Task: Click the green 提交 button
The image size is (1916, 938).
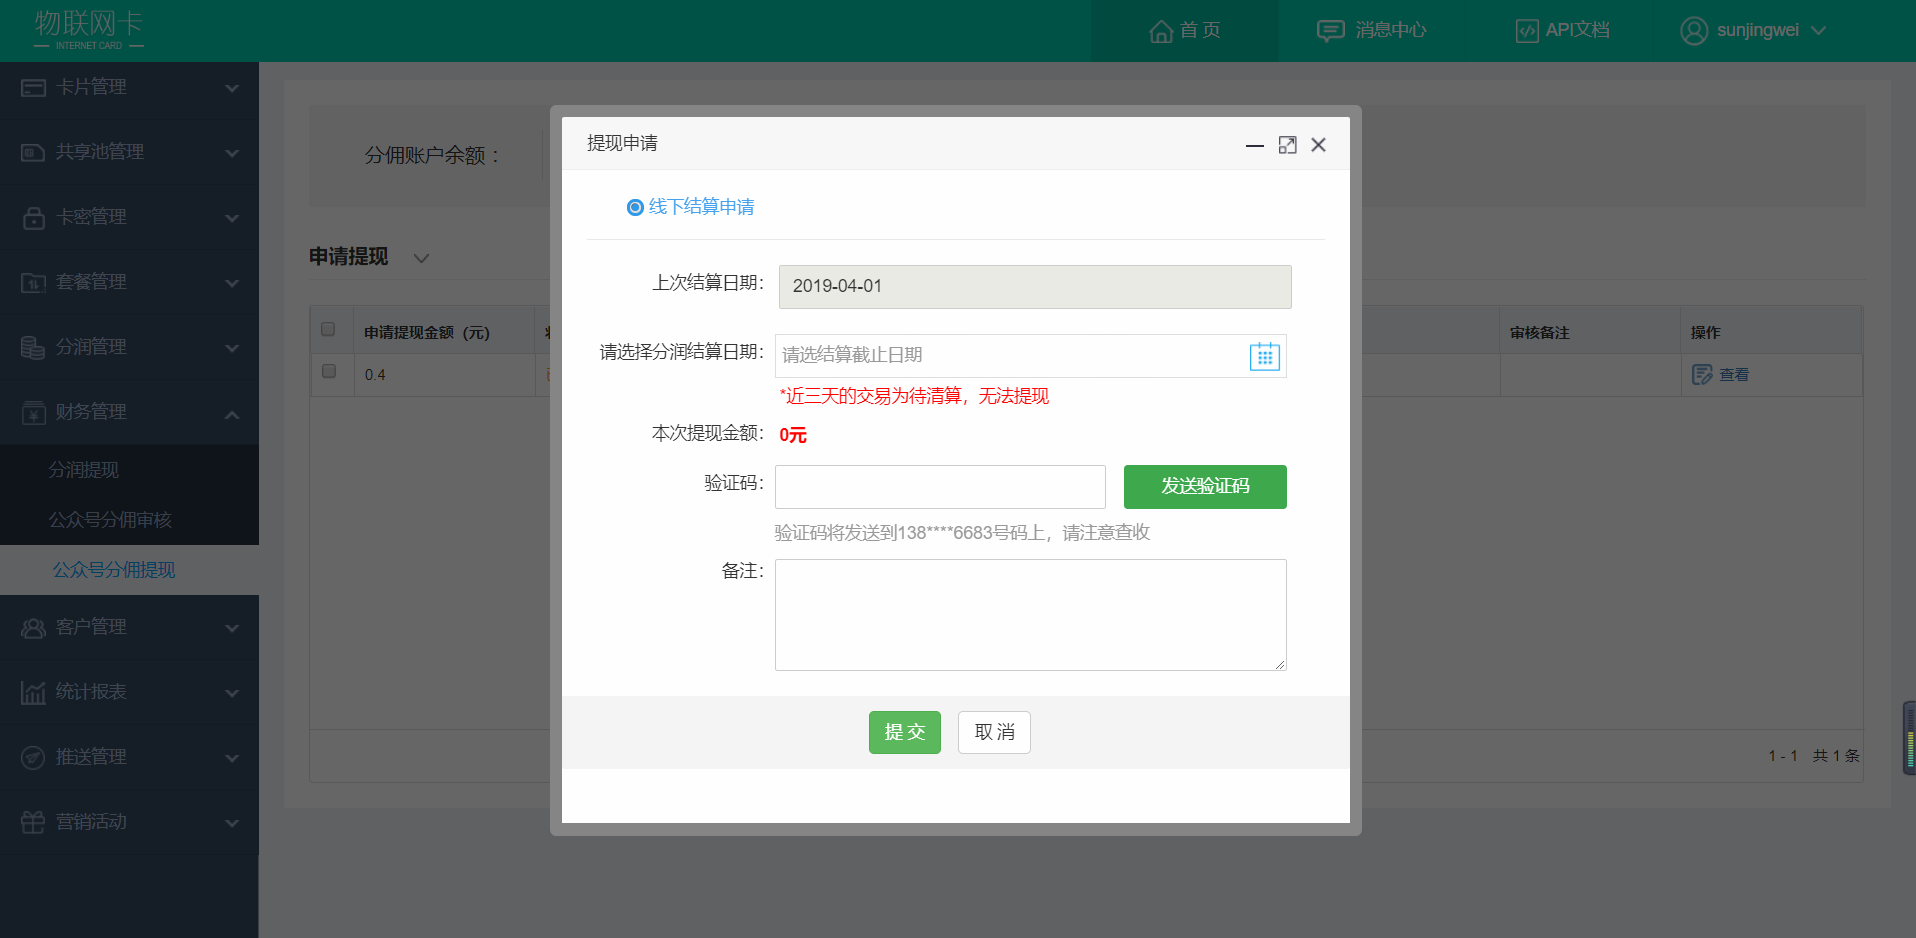Action: tap(905, 733)
